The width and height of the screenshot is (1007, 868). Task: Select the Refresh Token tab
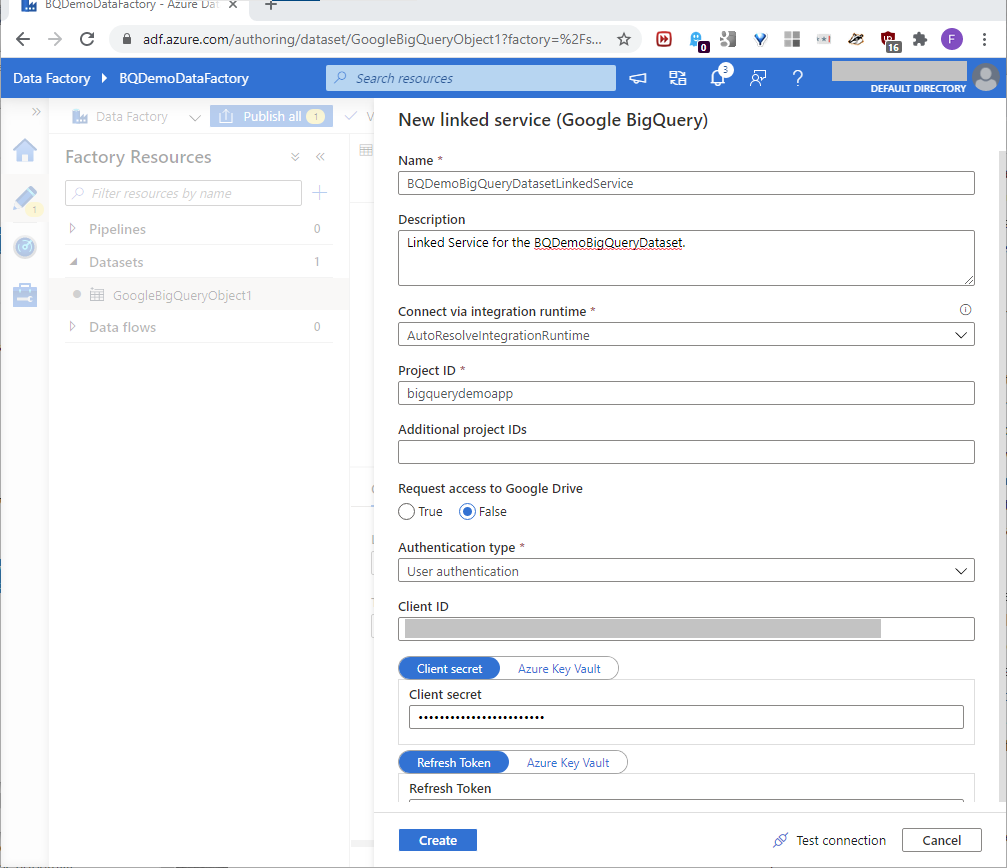coord(453,762)
